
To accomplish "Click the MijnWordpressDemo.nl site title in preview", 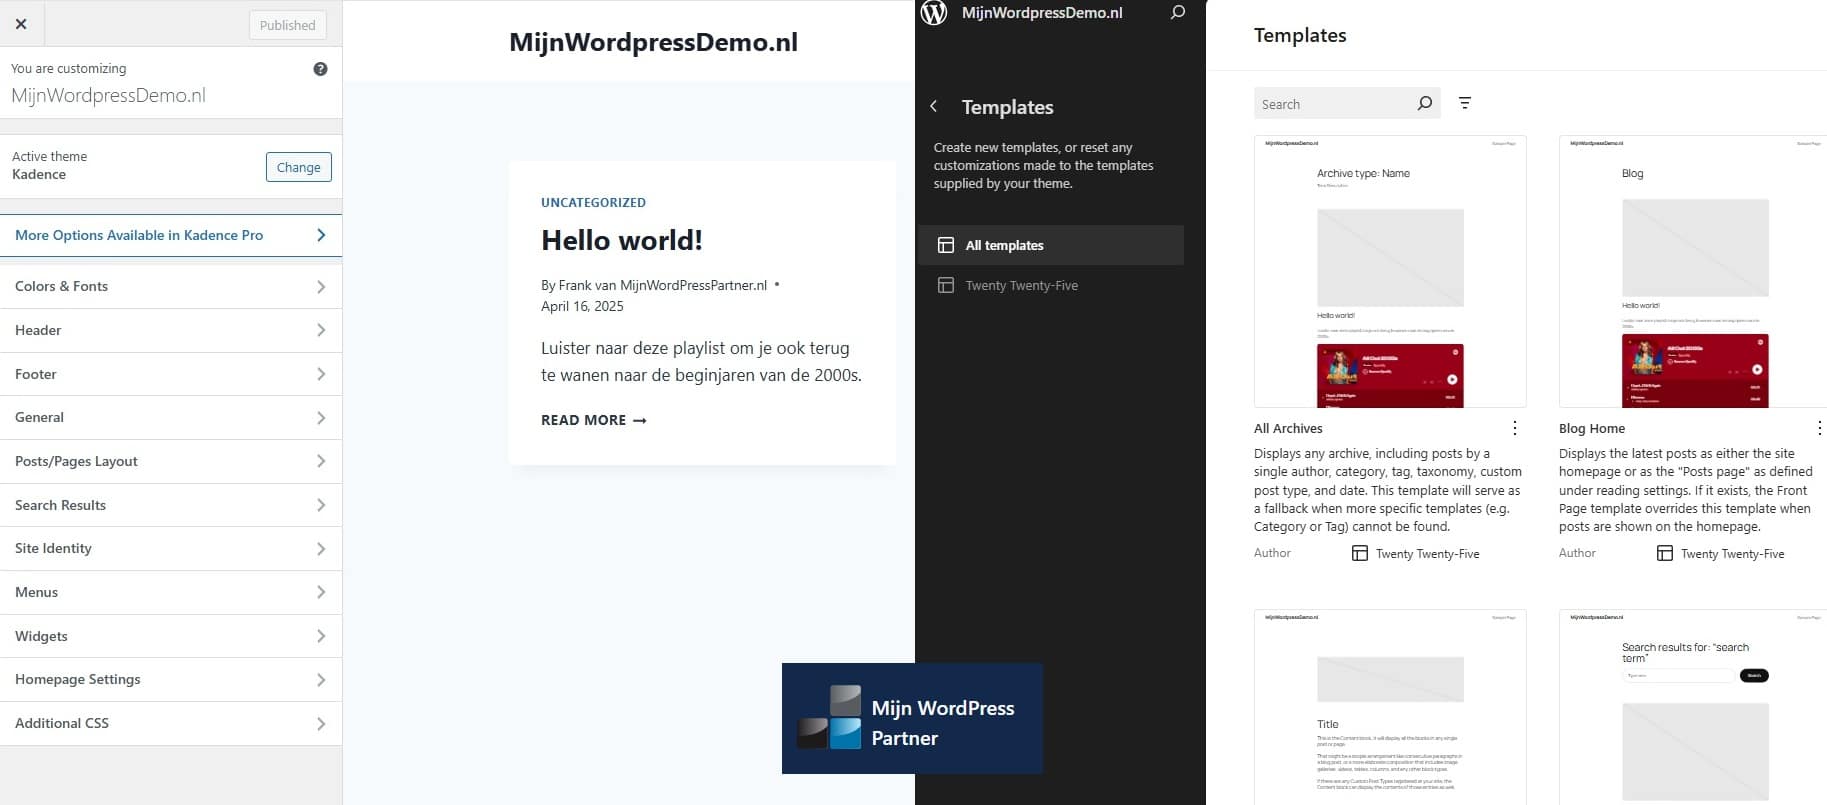I will pos(653,42).
